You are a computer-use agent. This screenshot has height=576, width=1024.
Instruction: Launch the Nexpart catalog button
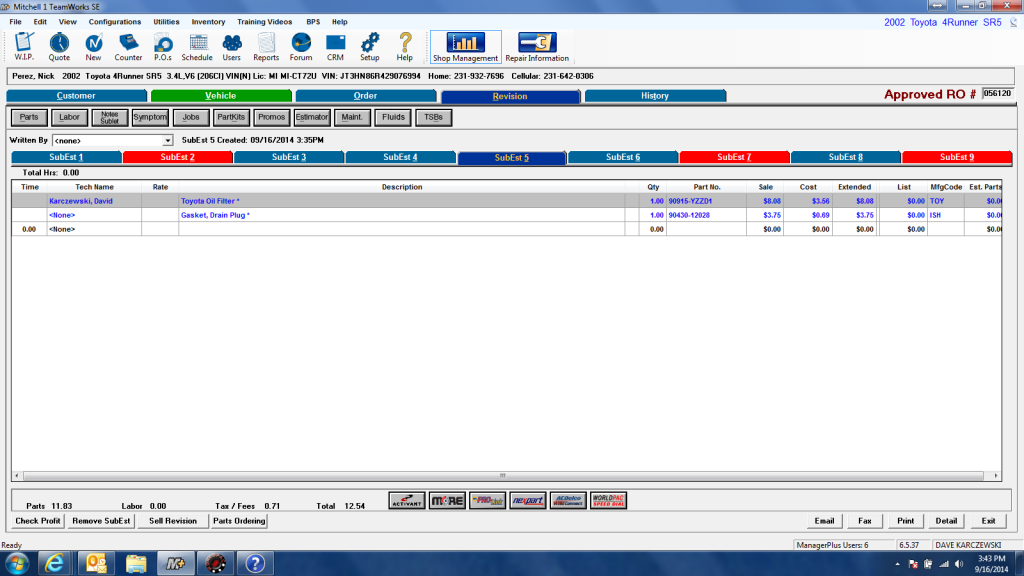click(x=528, y=501)
